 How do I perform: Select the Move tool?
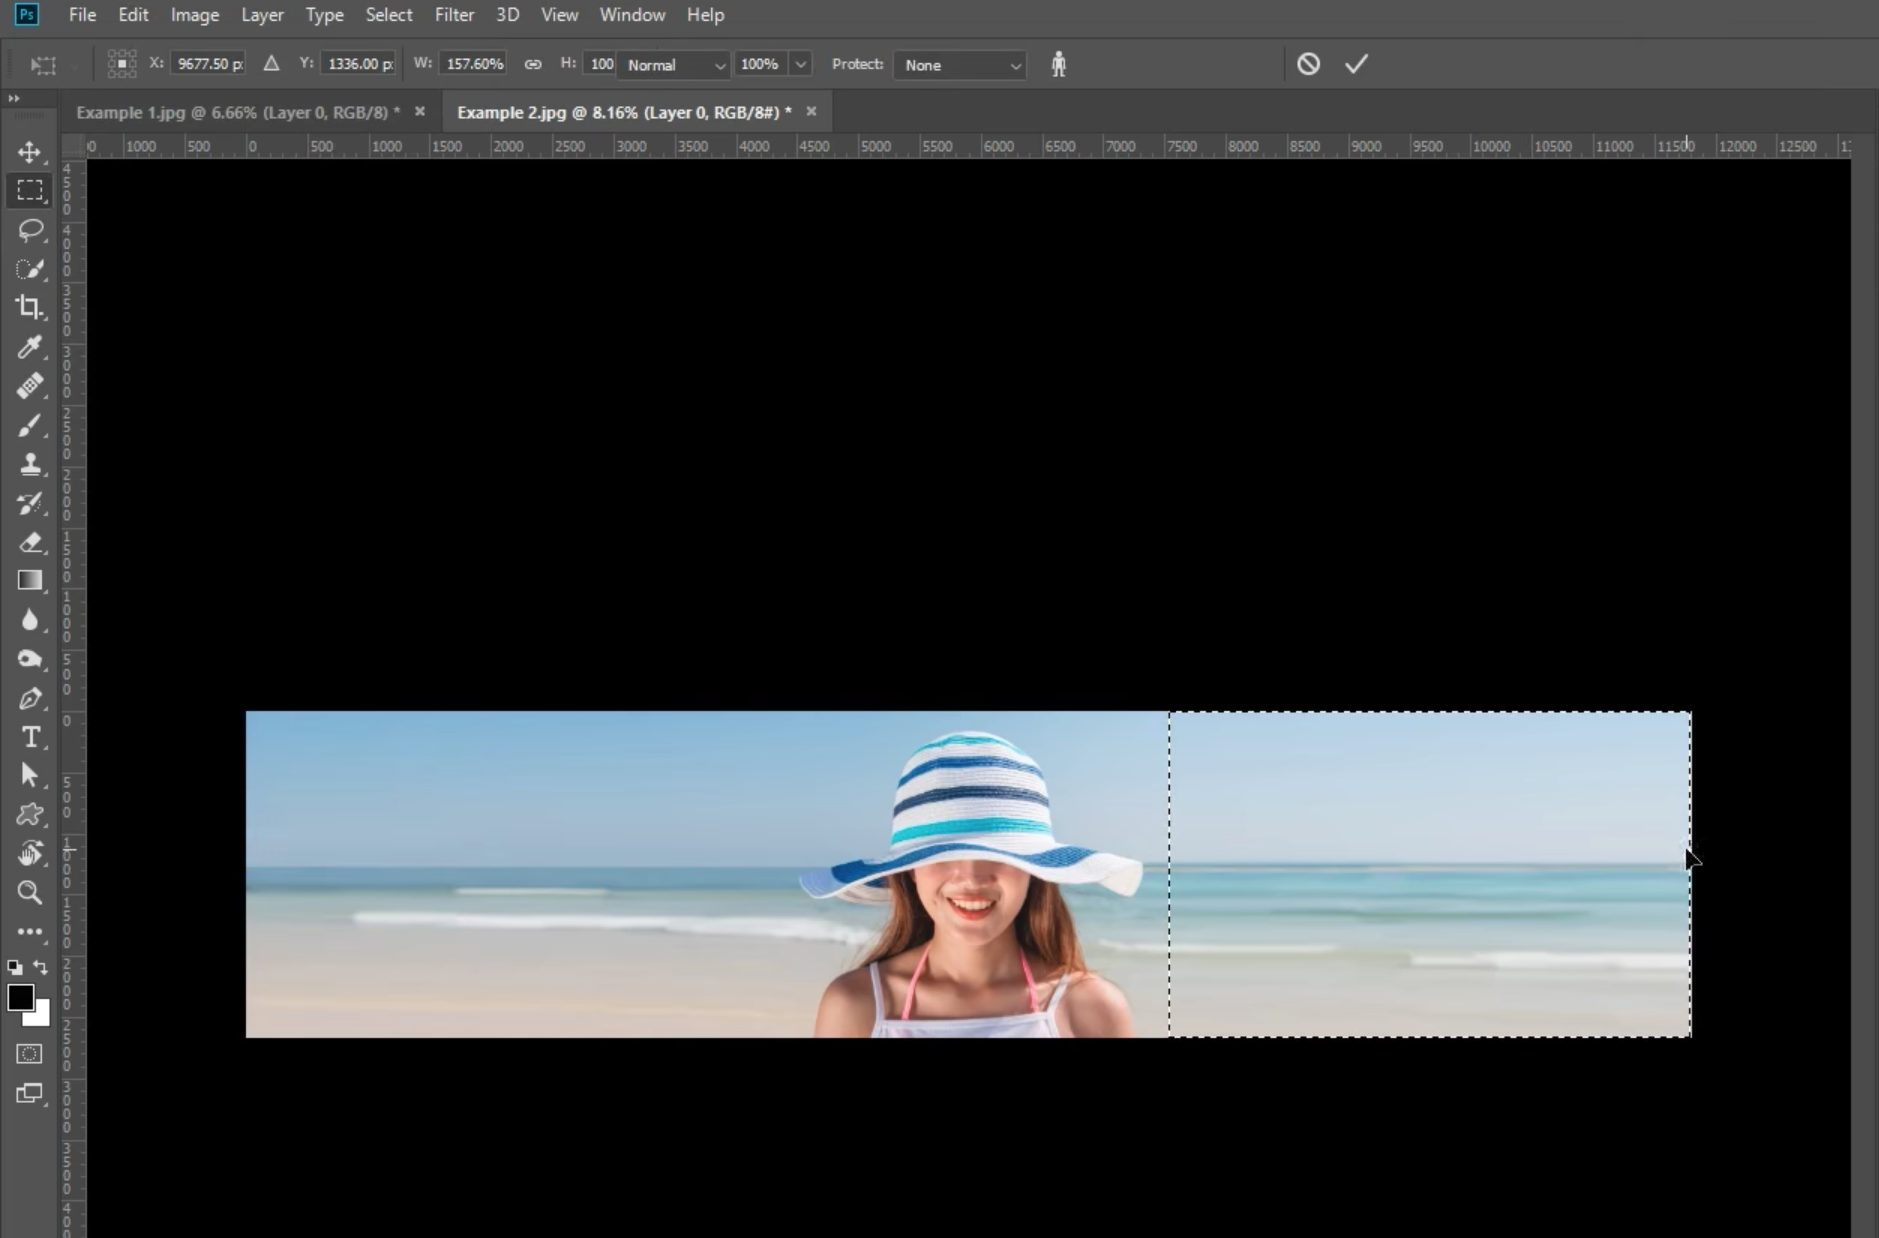pyautogui.click(x=29, y=152)
